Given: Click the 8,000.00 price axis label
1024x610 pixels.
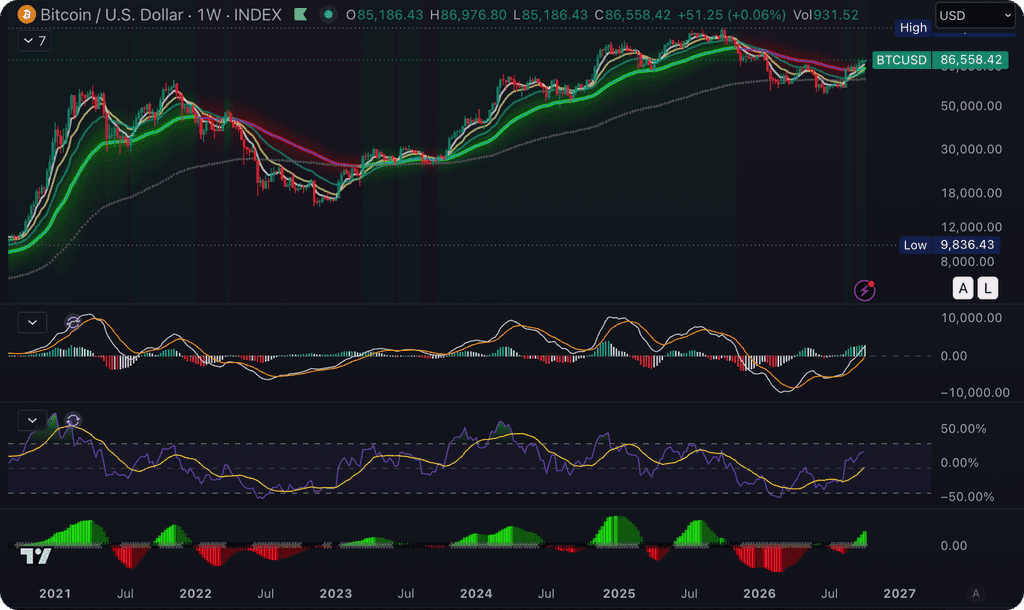Looking at the screenshot, I should tap(967, 261).
